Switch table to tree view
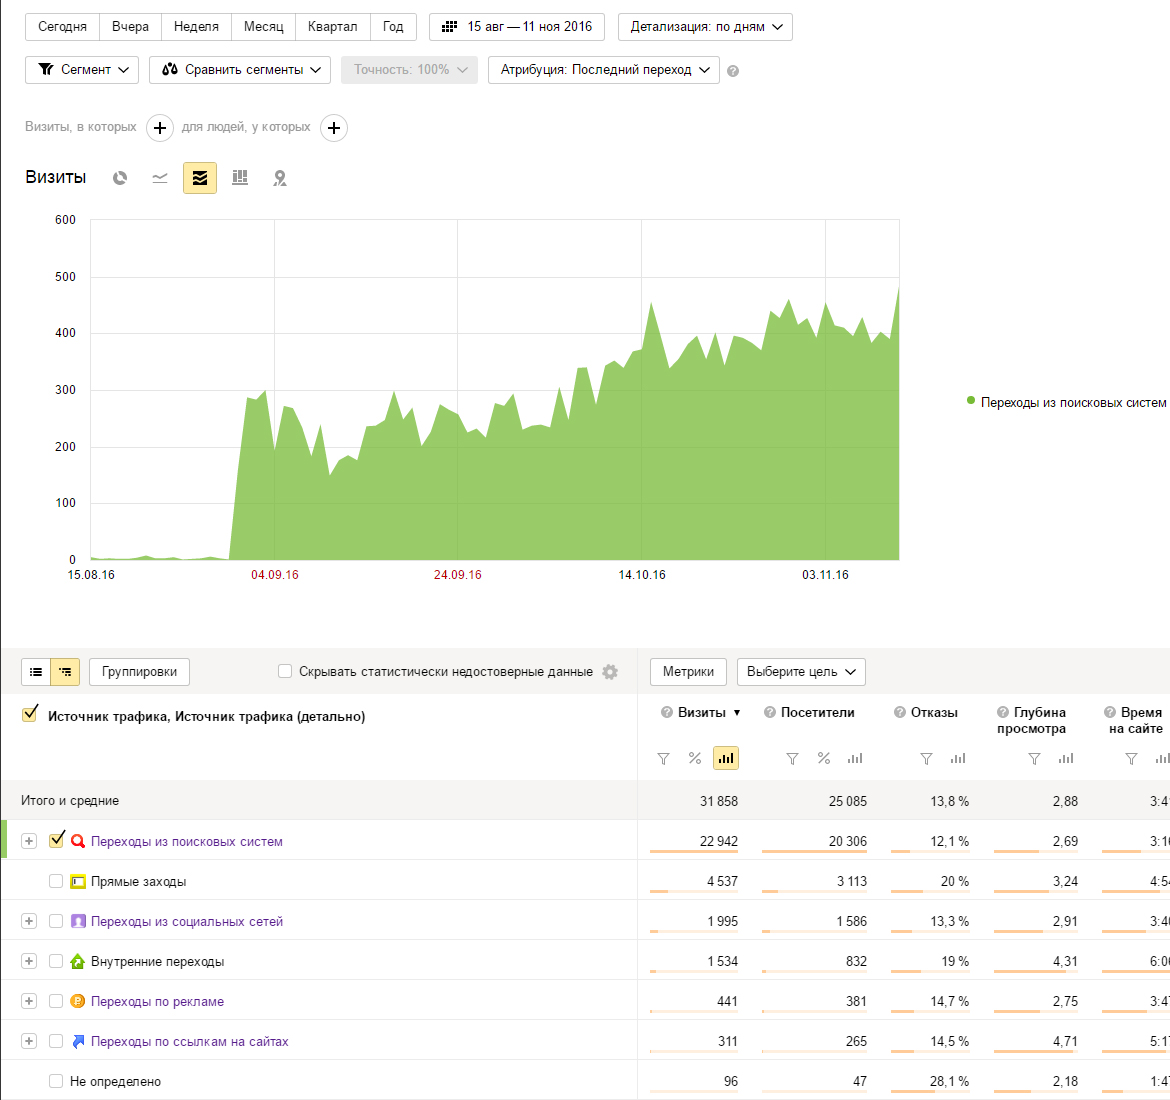This screenshot has width=1170, height=1100. [65, 672]
